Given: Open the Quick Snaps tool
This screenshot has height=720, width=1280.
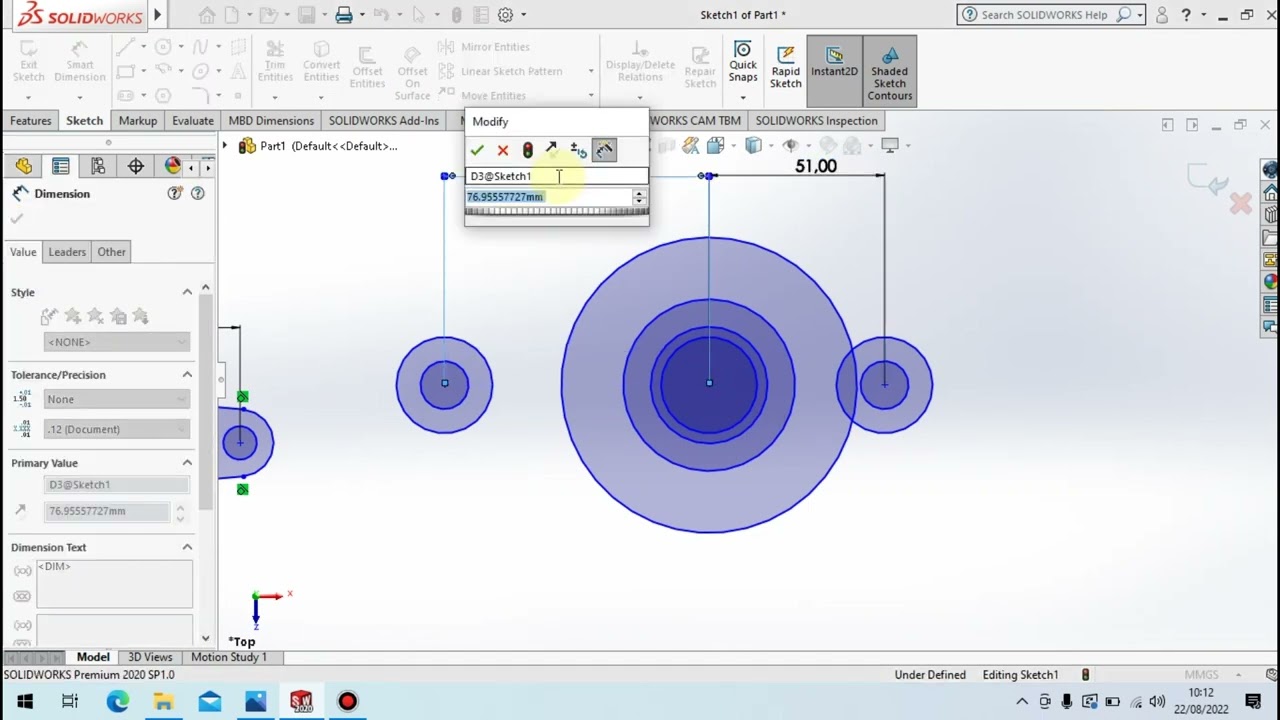Looking at the screenshot, I should 743,62.
